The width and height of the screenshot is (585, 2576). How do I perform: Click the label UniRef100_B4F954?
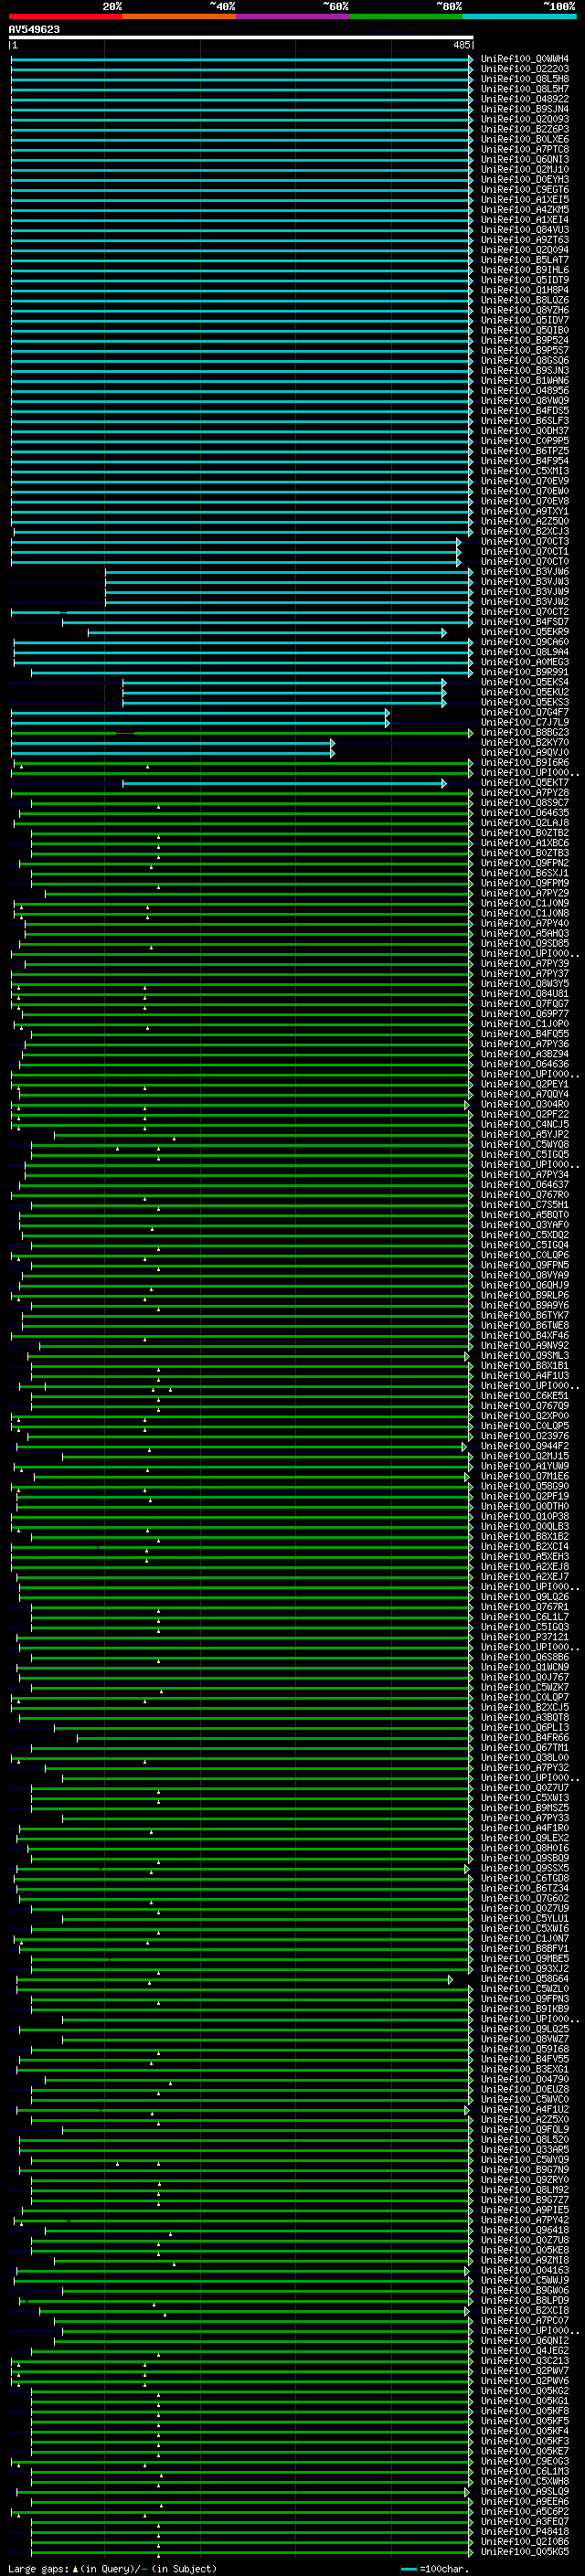525,461
